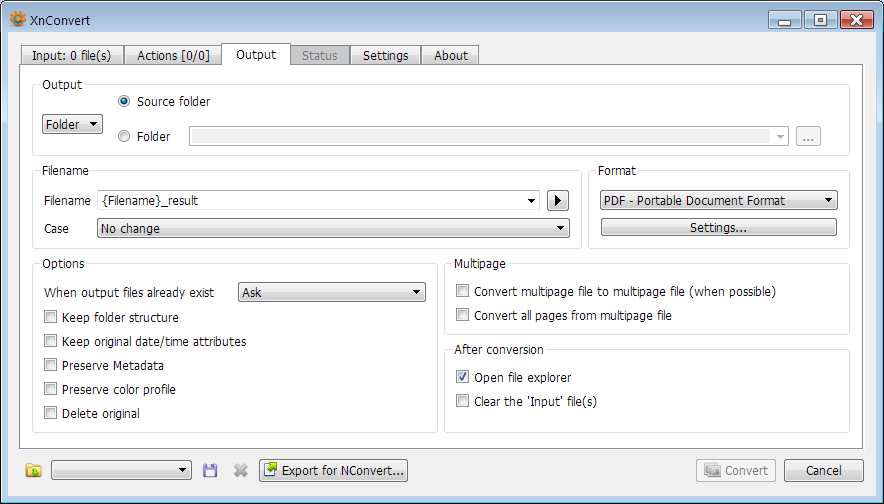Check Clear the 'Input' file(s)
This screenshot has width=884, height=504.
point(462,401)
